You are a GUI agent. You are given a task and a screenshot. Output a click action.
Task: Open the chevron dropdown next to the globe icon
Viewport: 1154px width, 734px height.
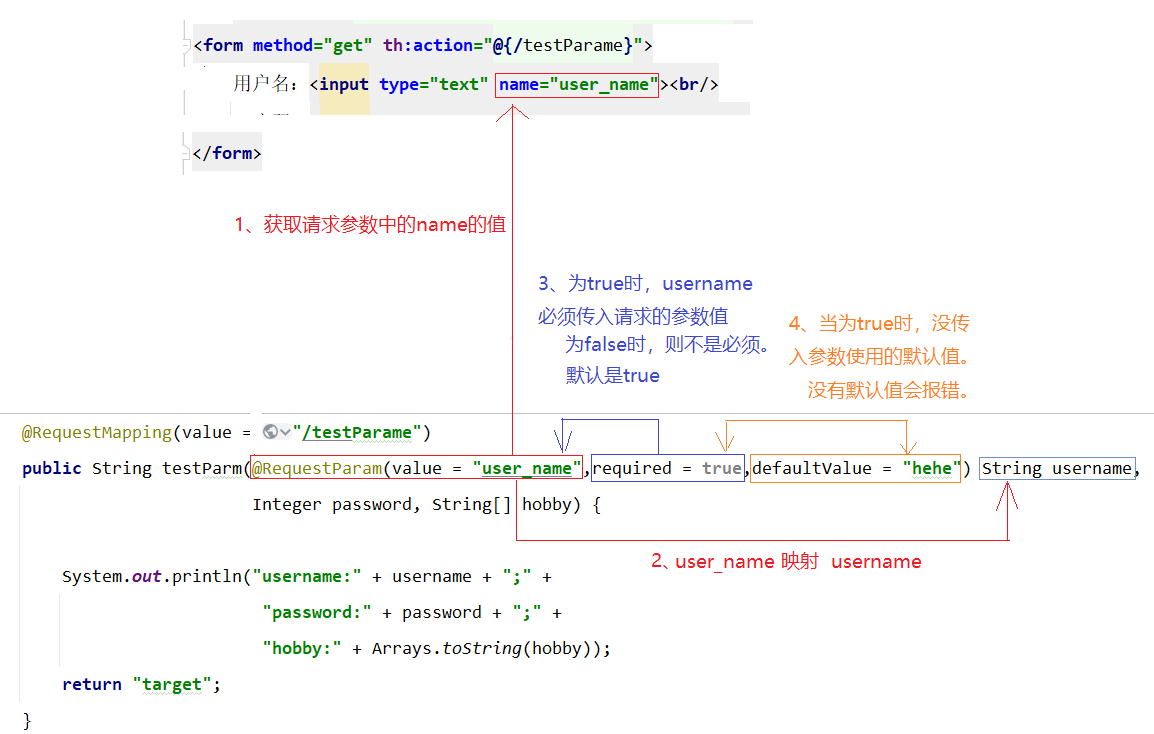click(285, 432)
